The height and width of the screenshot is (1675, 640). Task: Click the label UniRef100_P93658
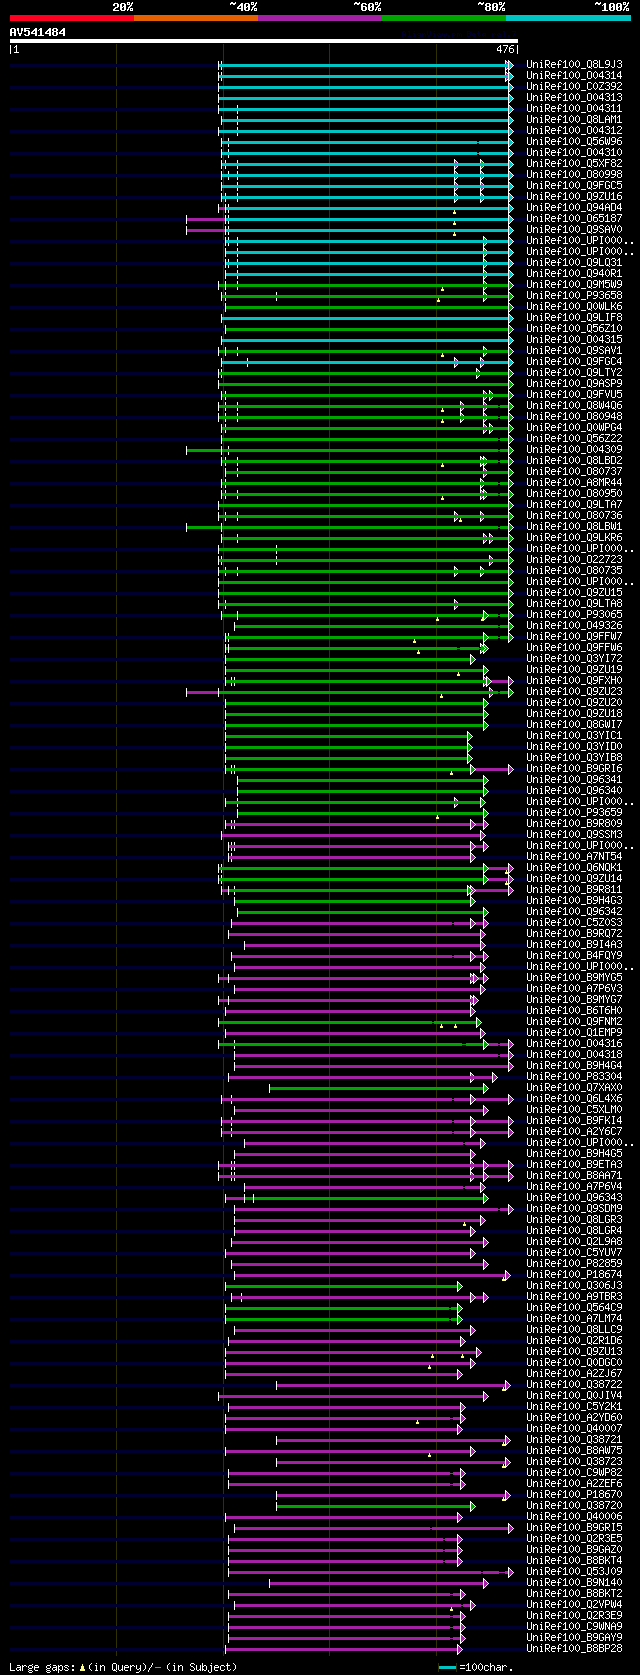point(574,295)
